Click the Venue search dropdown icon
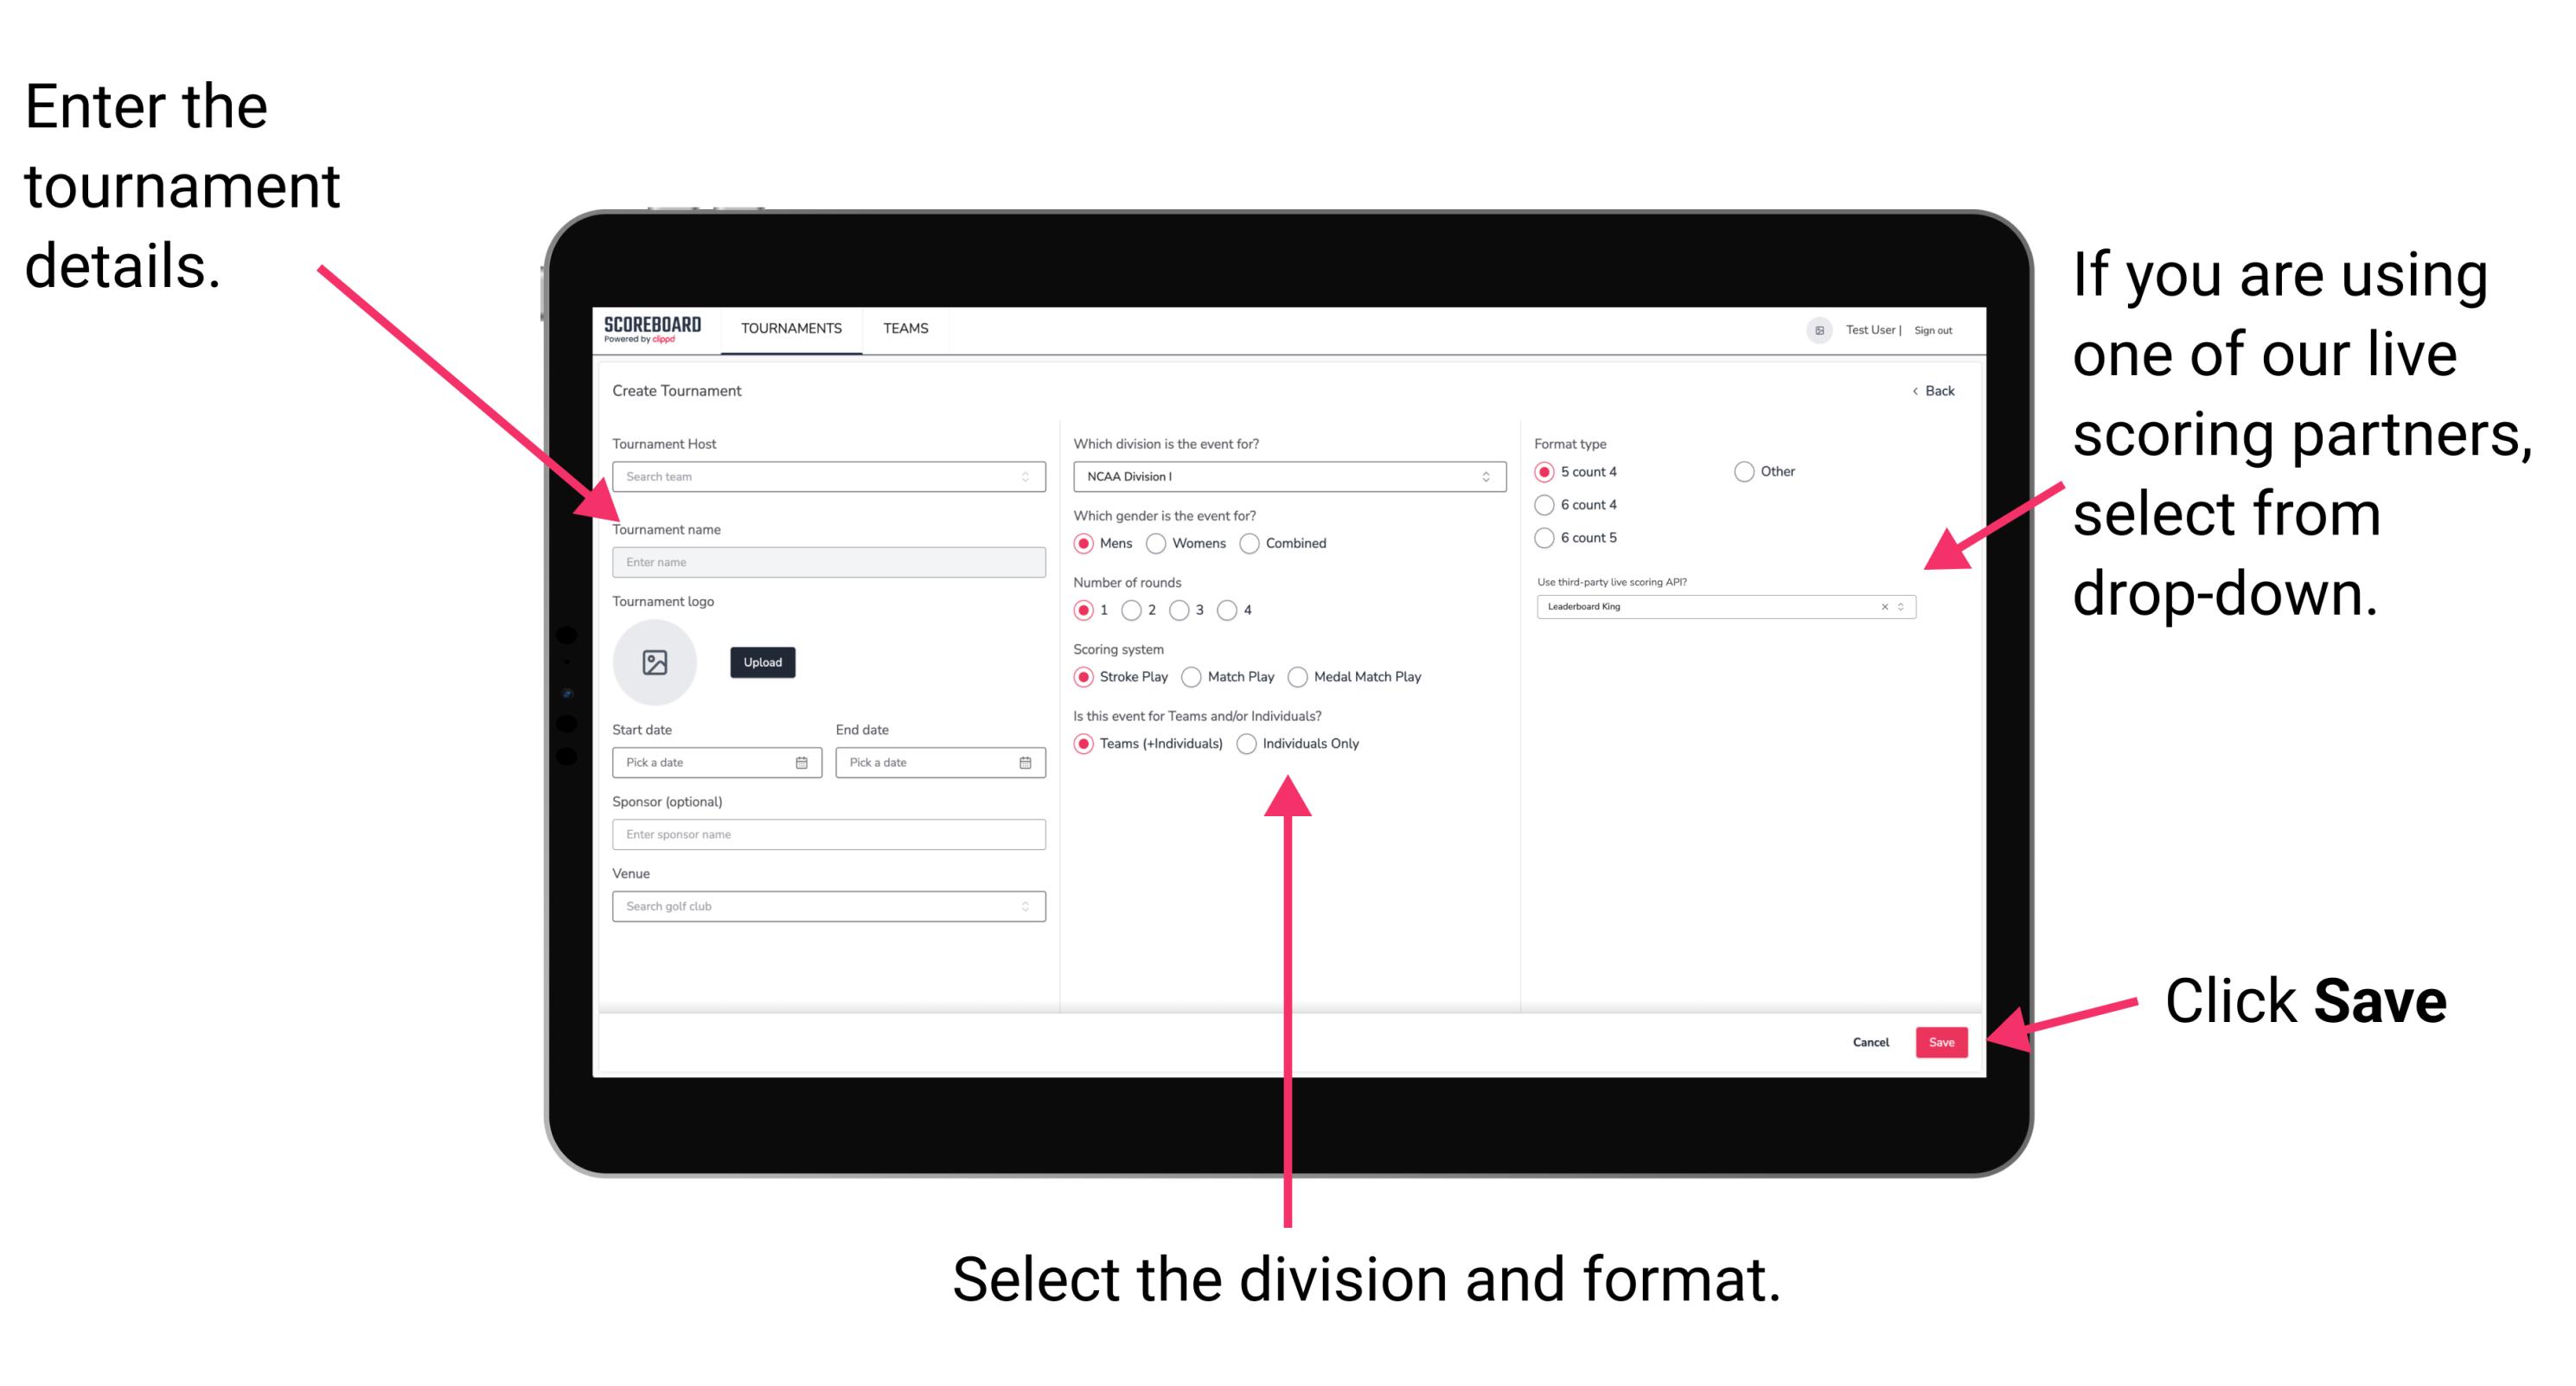The height and width of the screenshot is (1386, 2576). coord(1026,906)
